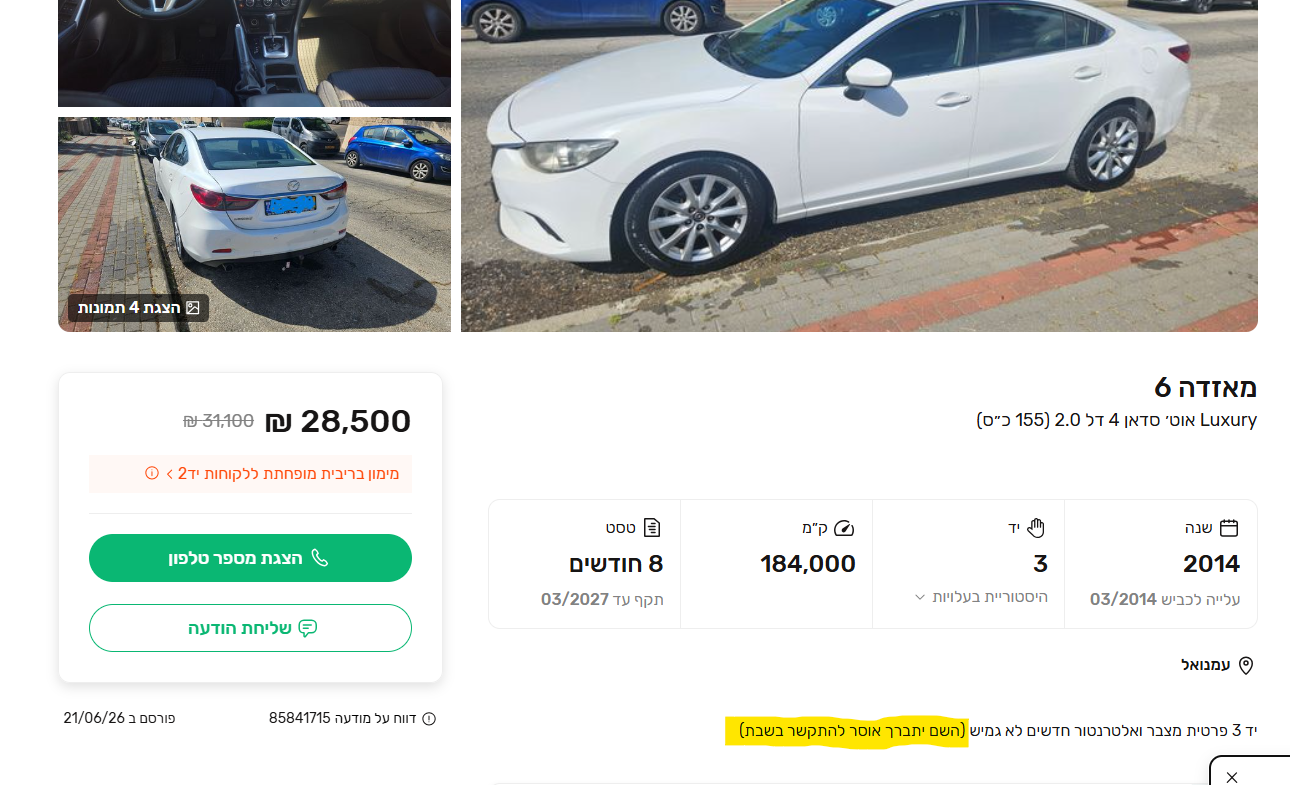Click the calendar icon above year 2014

(1230, 528)
